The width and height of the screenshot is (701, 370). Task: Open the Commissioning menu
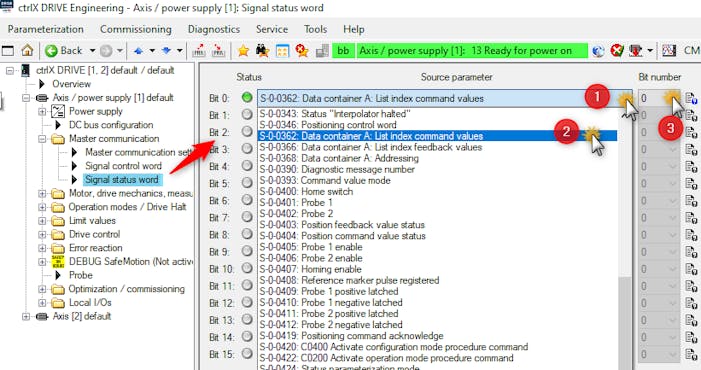pos(135,29)
